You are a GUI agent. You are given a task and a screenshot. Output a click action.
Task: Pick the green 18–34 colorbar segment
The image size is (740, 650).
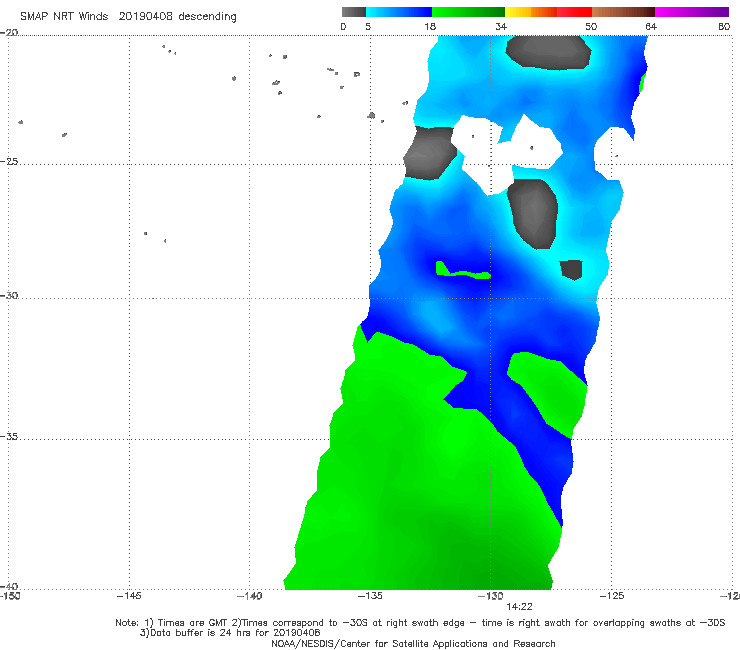coord(468,12)
